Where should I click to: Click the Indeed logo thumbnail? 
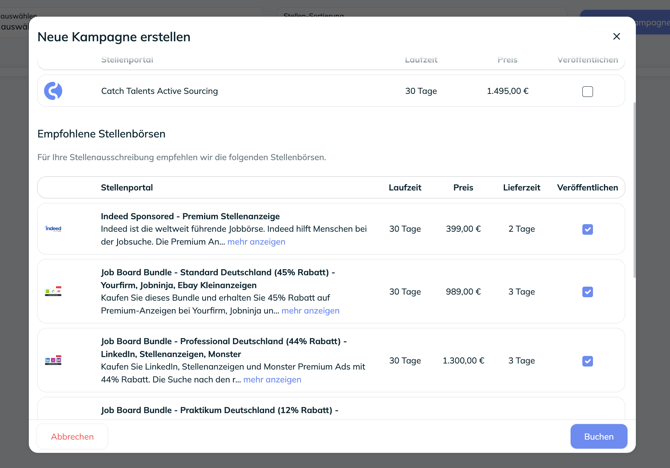pyautogui.click(x=53, y=229)
